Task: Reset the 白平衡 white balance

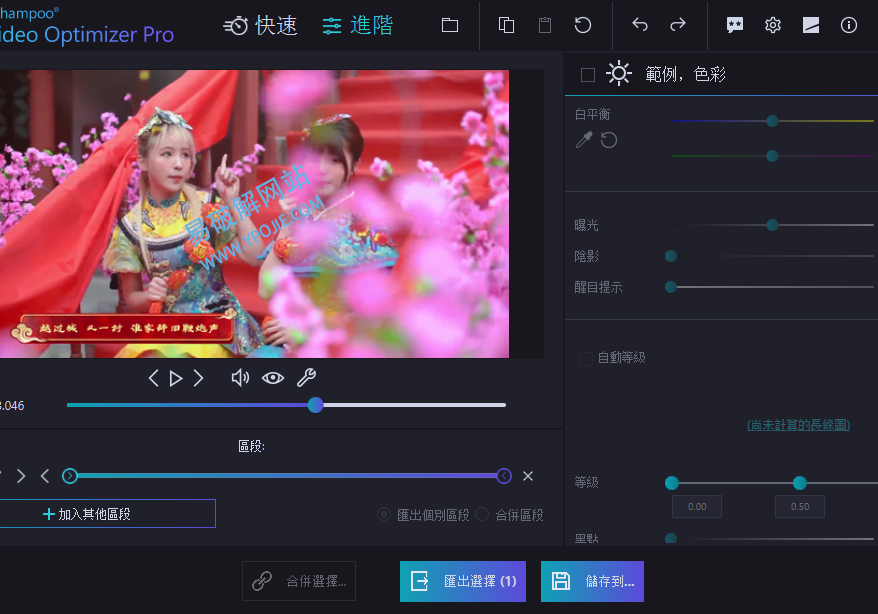Action: click(x=609, y=139)
